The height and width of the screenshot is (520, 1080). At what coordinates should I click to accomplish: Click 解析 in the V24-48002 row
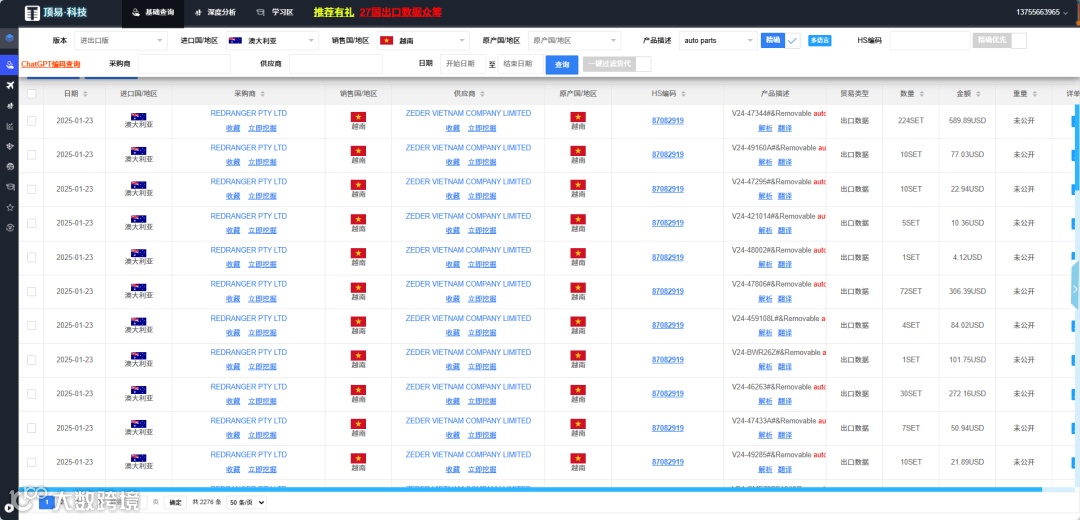[765, 264]
